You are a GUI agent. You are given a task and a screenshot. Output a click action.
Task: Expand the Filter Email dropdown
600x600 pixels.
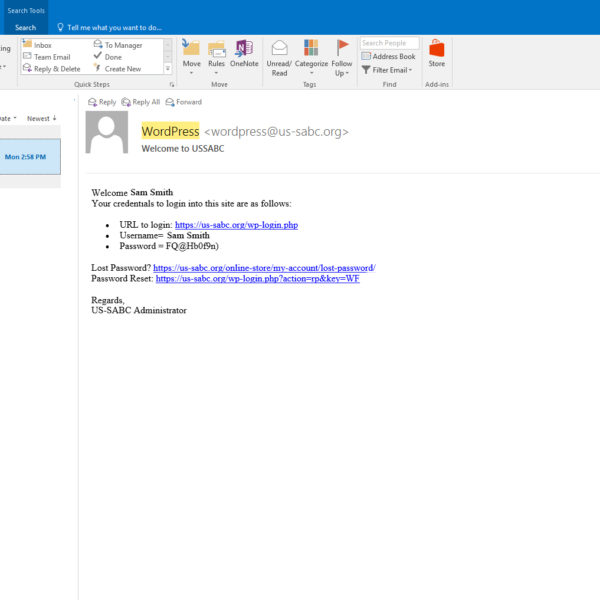pyautogui.click(x=388, y=70)
